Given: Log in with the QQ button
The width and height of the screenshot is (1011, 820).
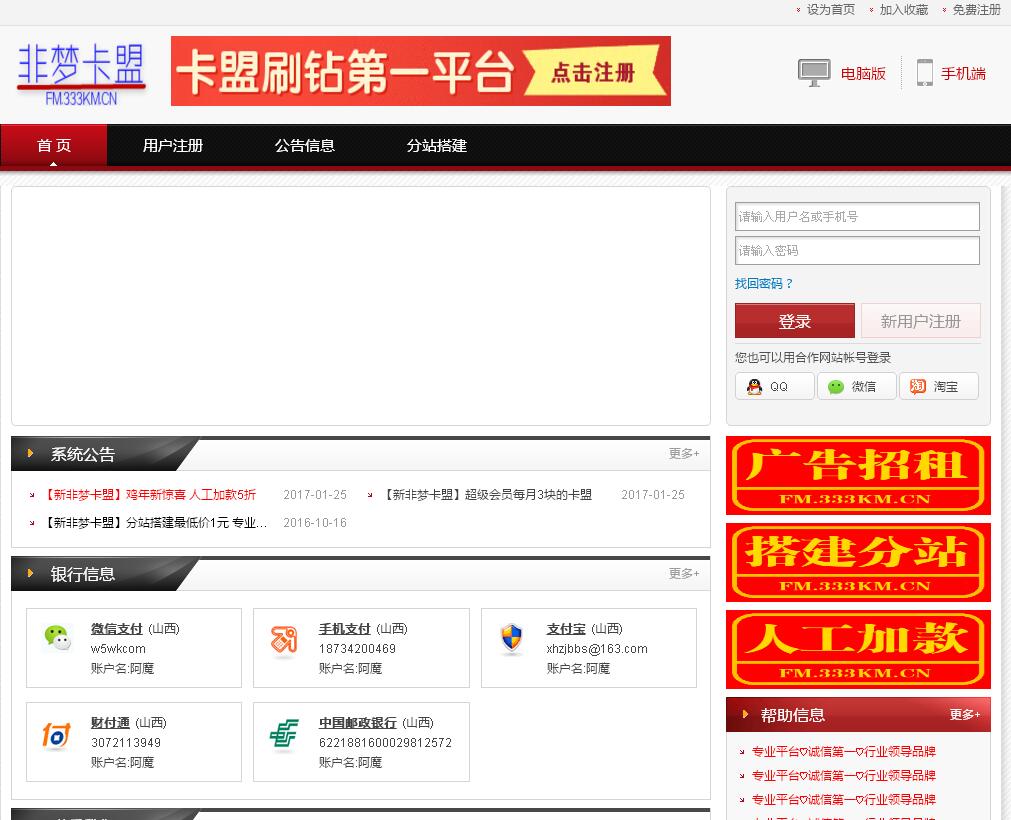Looking at the screenshot, I should click(774, 386).
